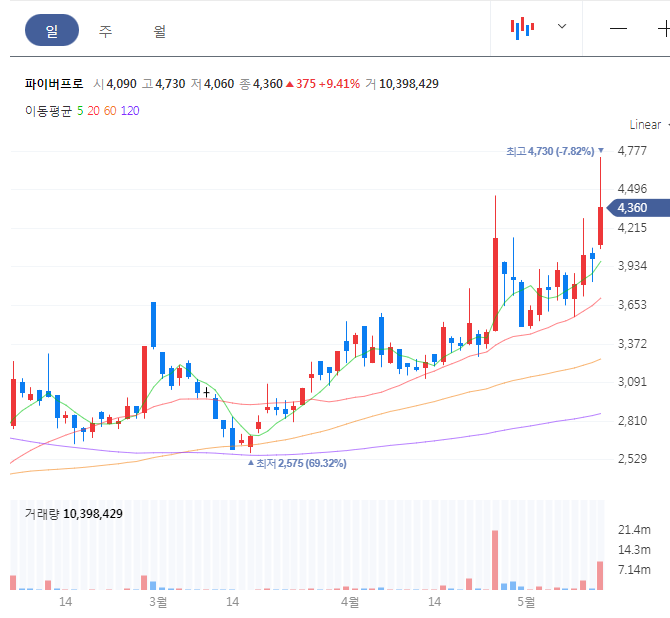Click the 2,529 price axis label
This screenshot has width=670, height=618.
tap(632, 459)
